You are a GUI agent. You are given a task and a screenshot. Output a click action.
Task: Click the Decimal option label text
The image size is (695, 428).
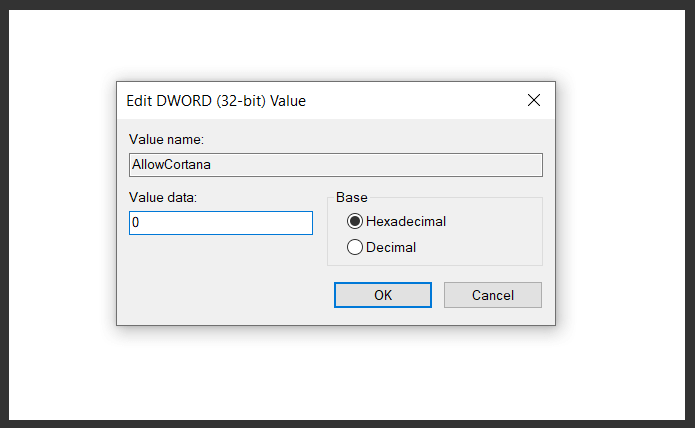tap(390, 247)
